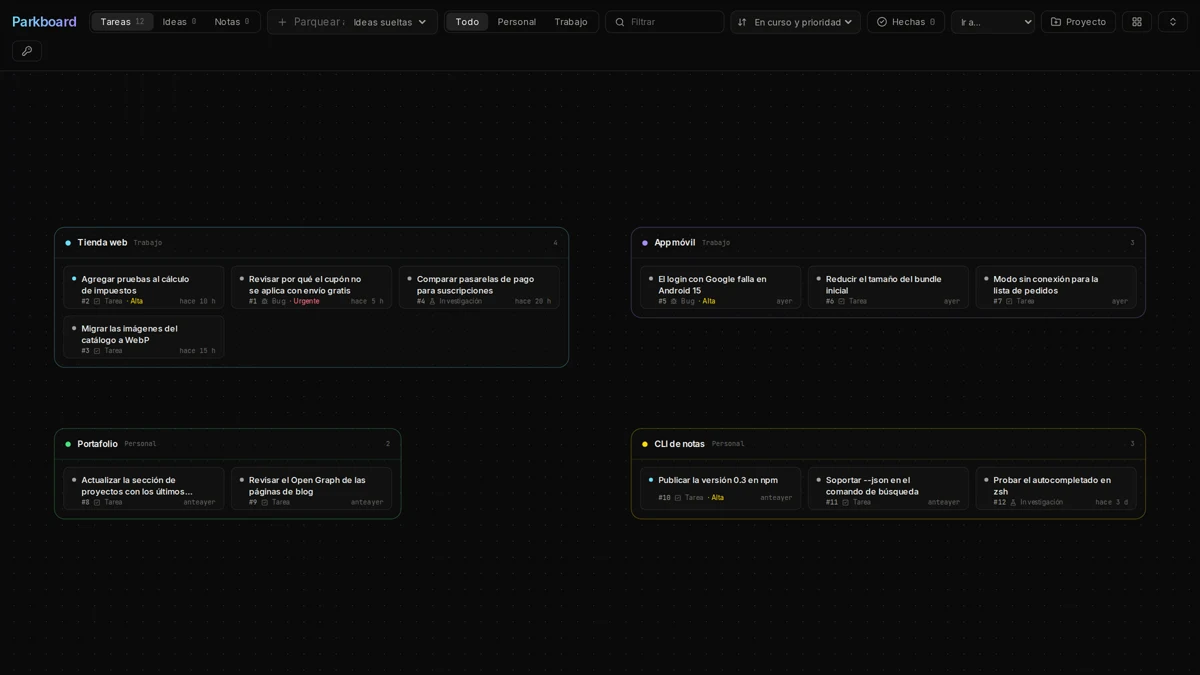
Task: Click the task type icon on card #6
Action: [841, 301]
